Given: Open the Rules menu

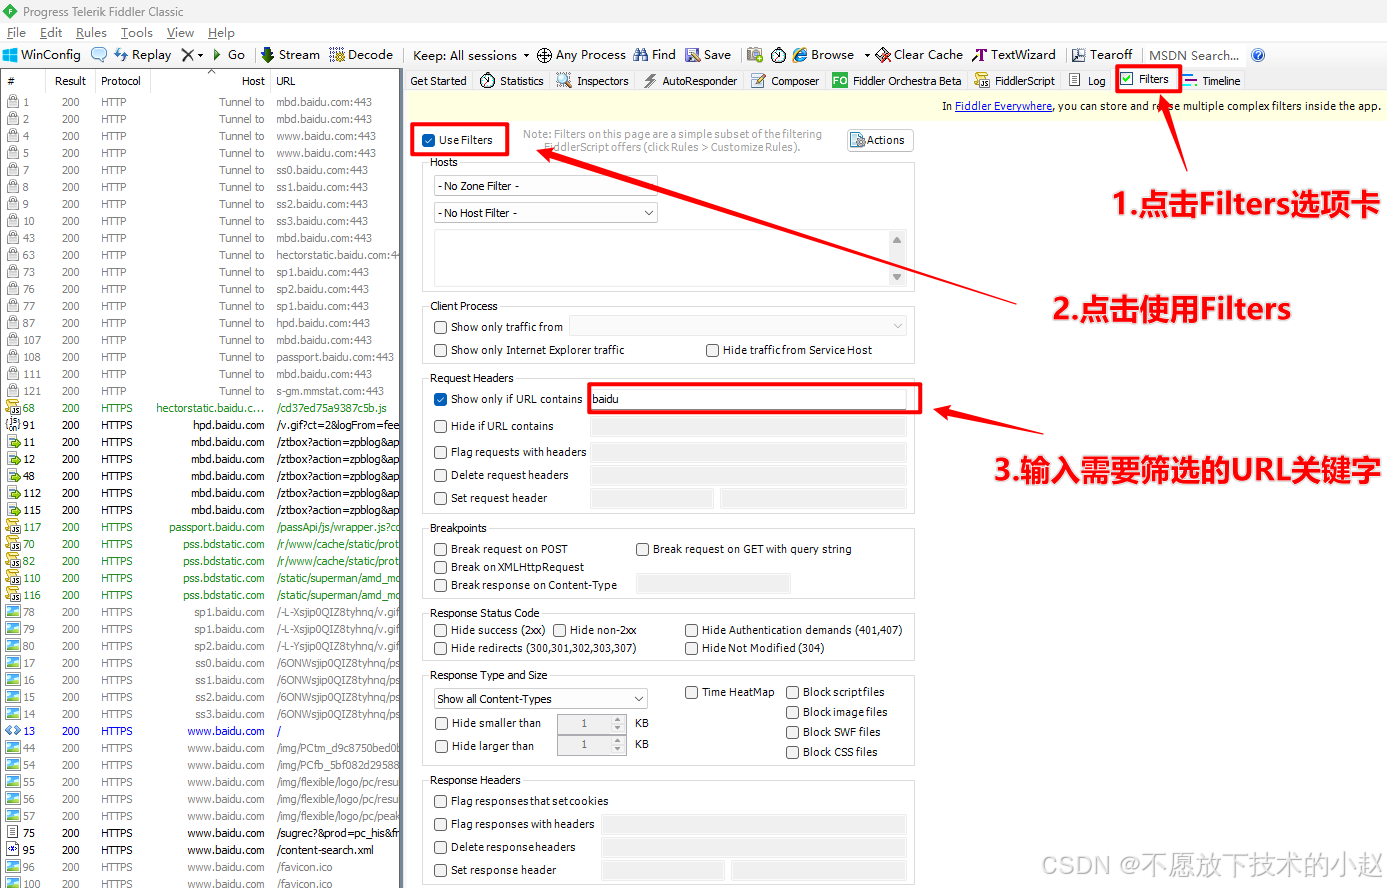Looking at the screenshot, I should point(91,33).
